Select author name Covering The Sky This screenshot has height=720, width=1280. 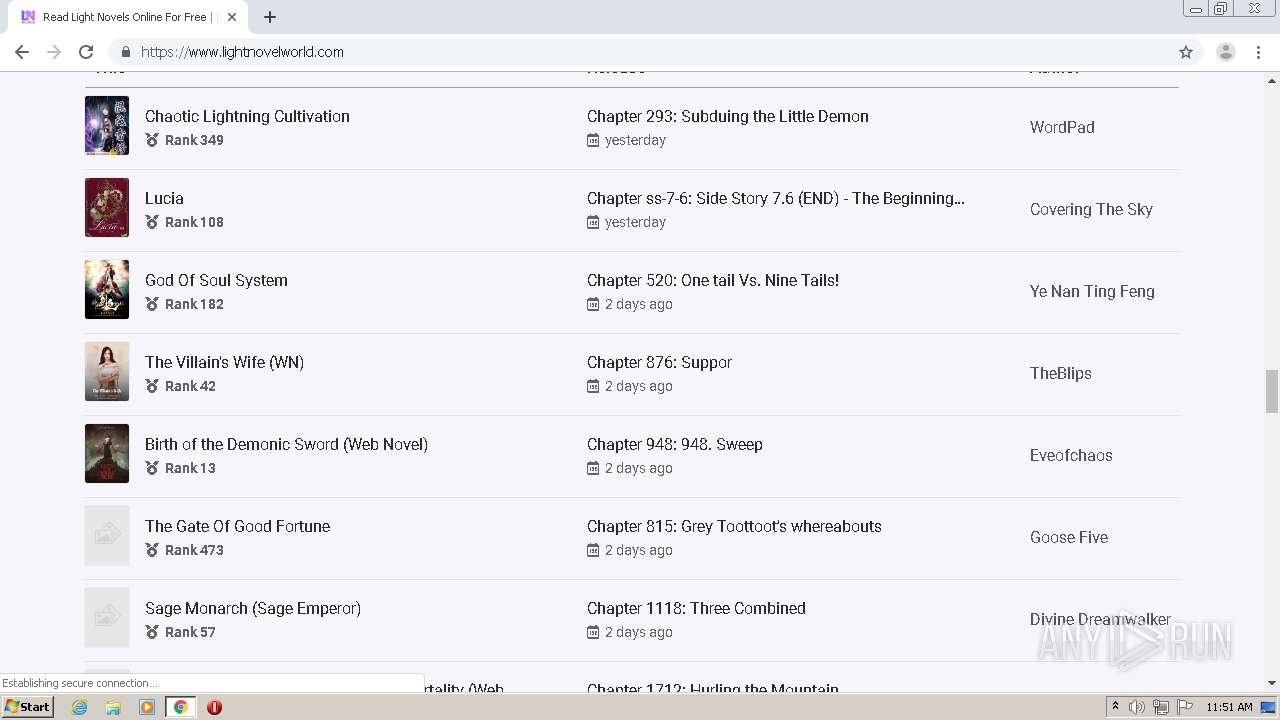[1091, 209]
